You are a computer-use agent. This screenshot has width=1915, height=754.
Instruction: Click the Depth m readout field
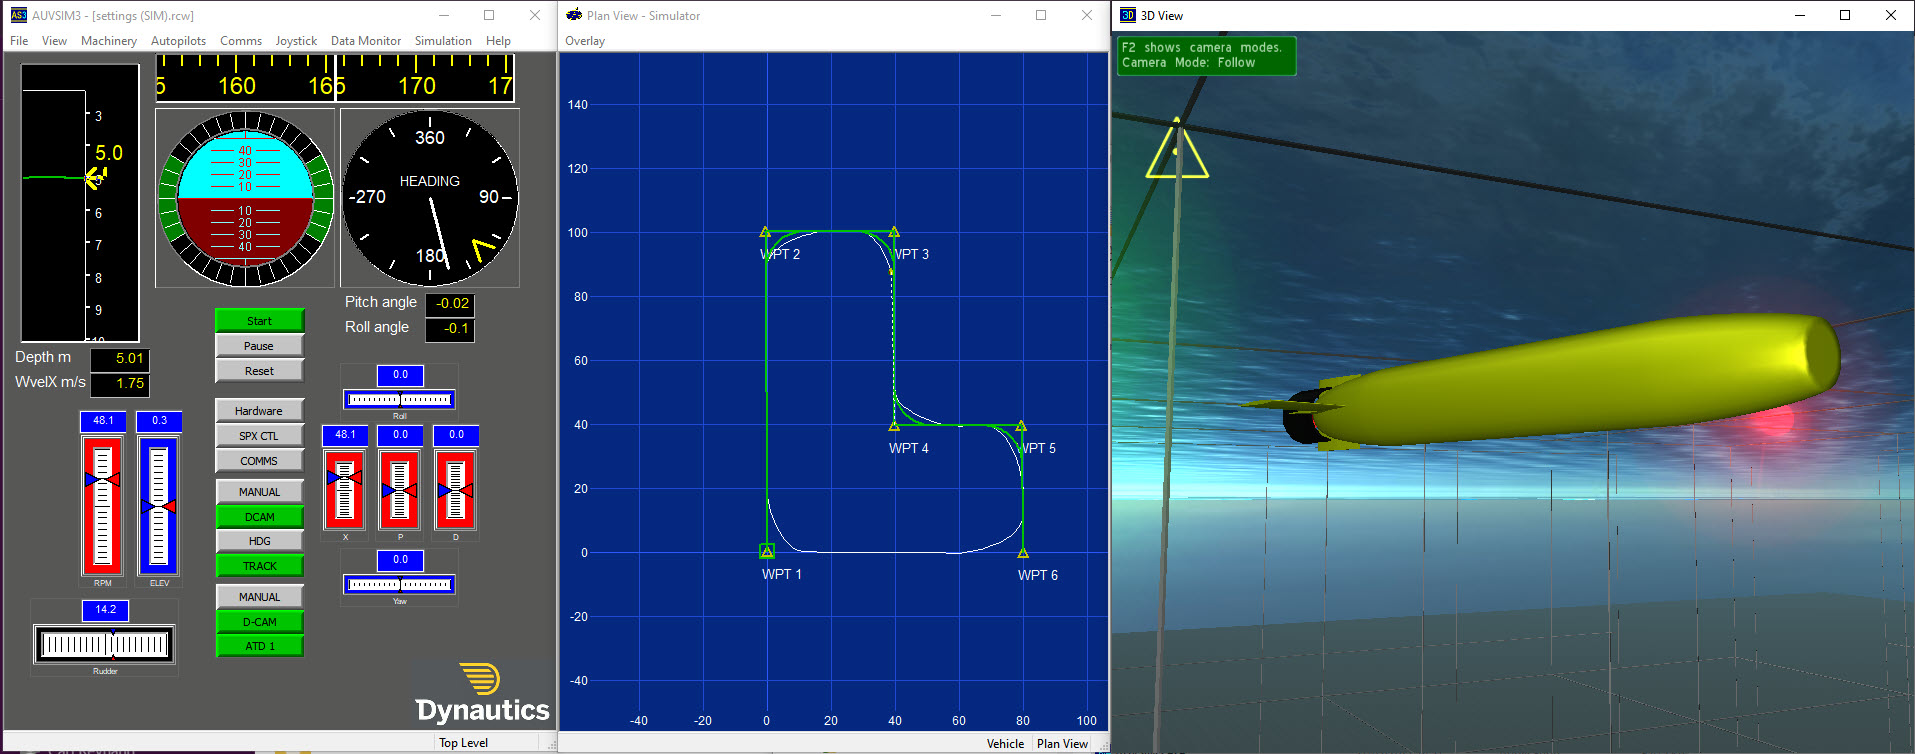point(119,358)
